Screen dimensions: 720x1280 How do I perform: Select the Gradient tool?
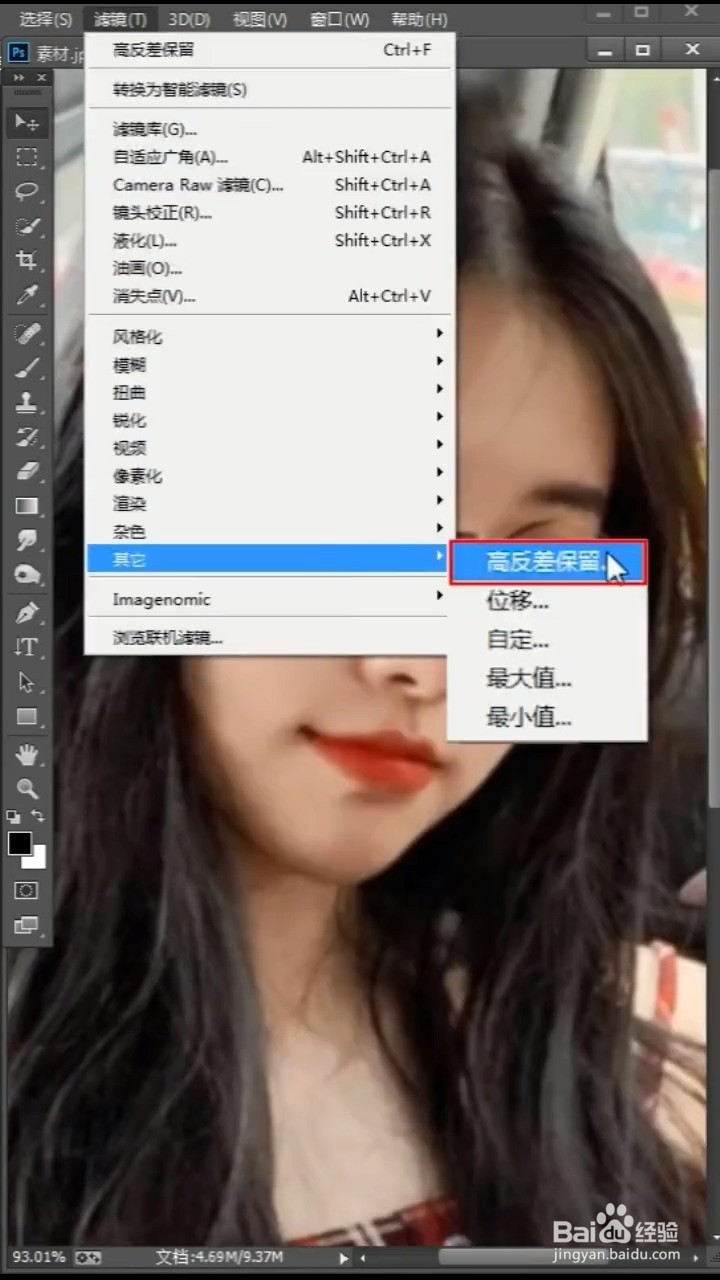(x=27, y=505)
